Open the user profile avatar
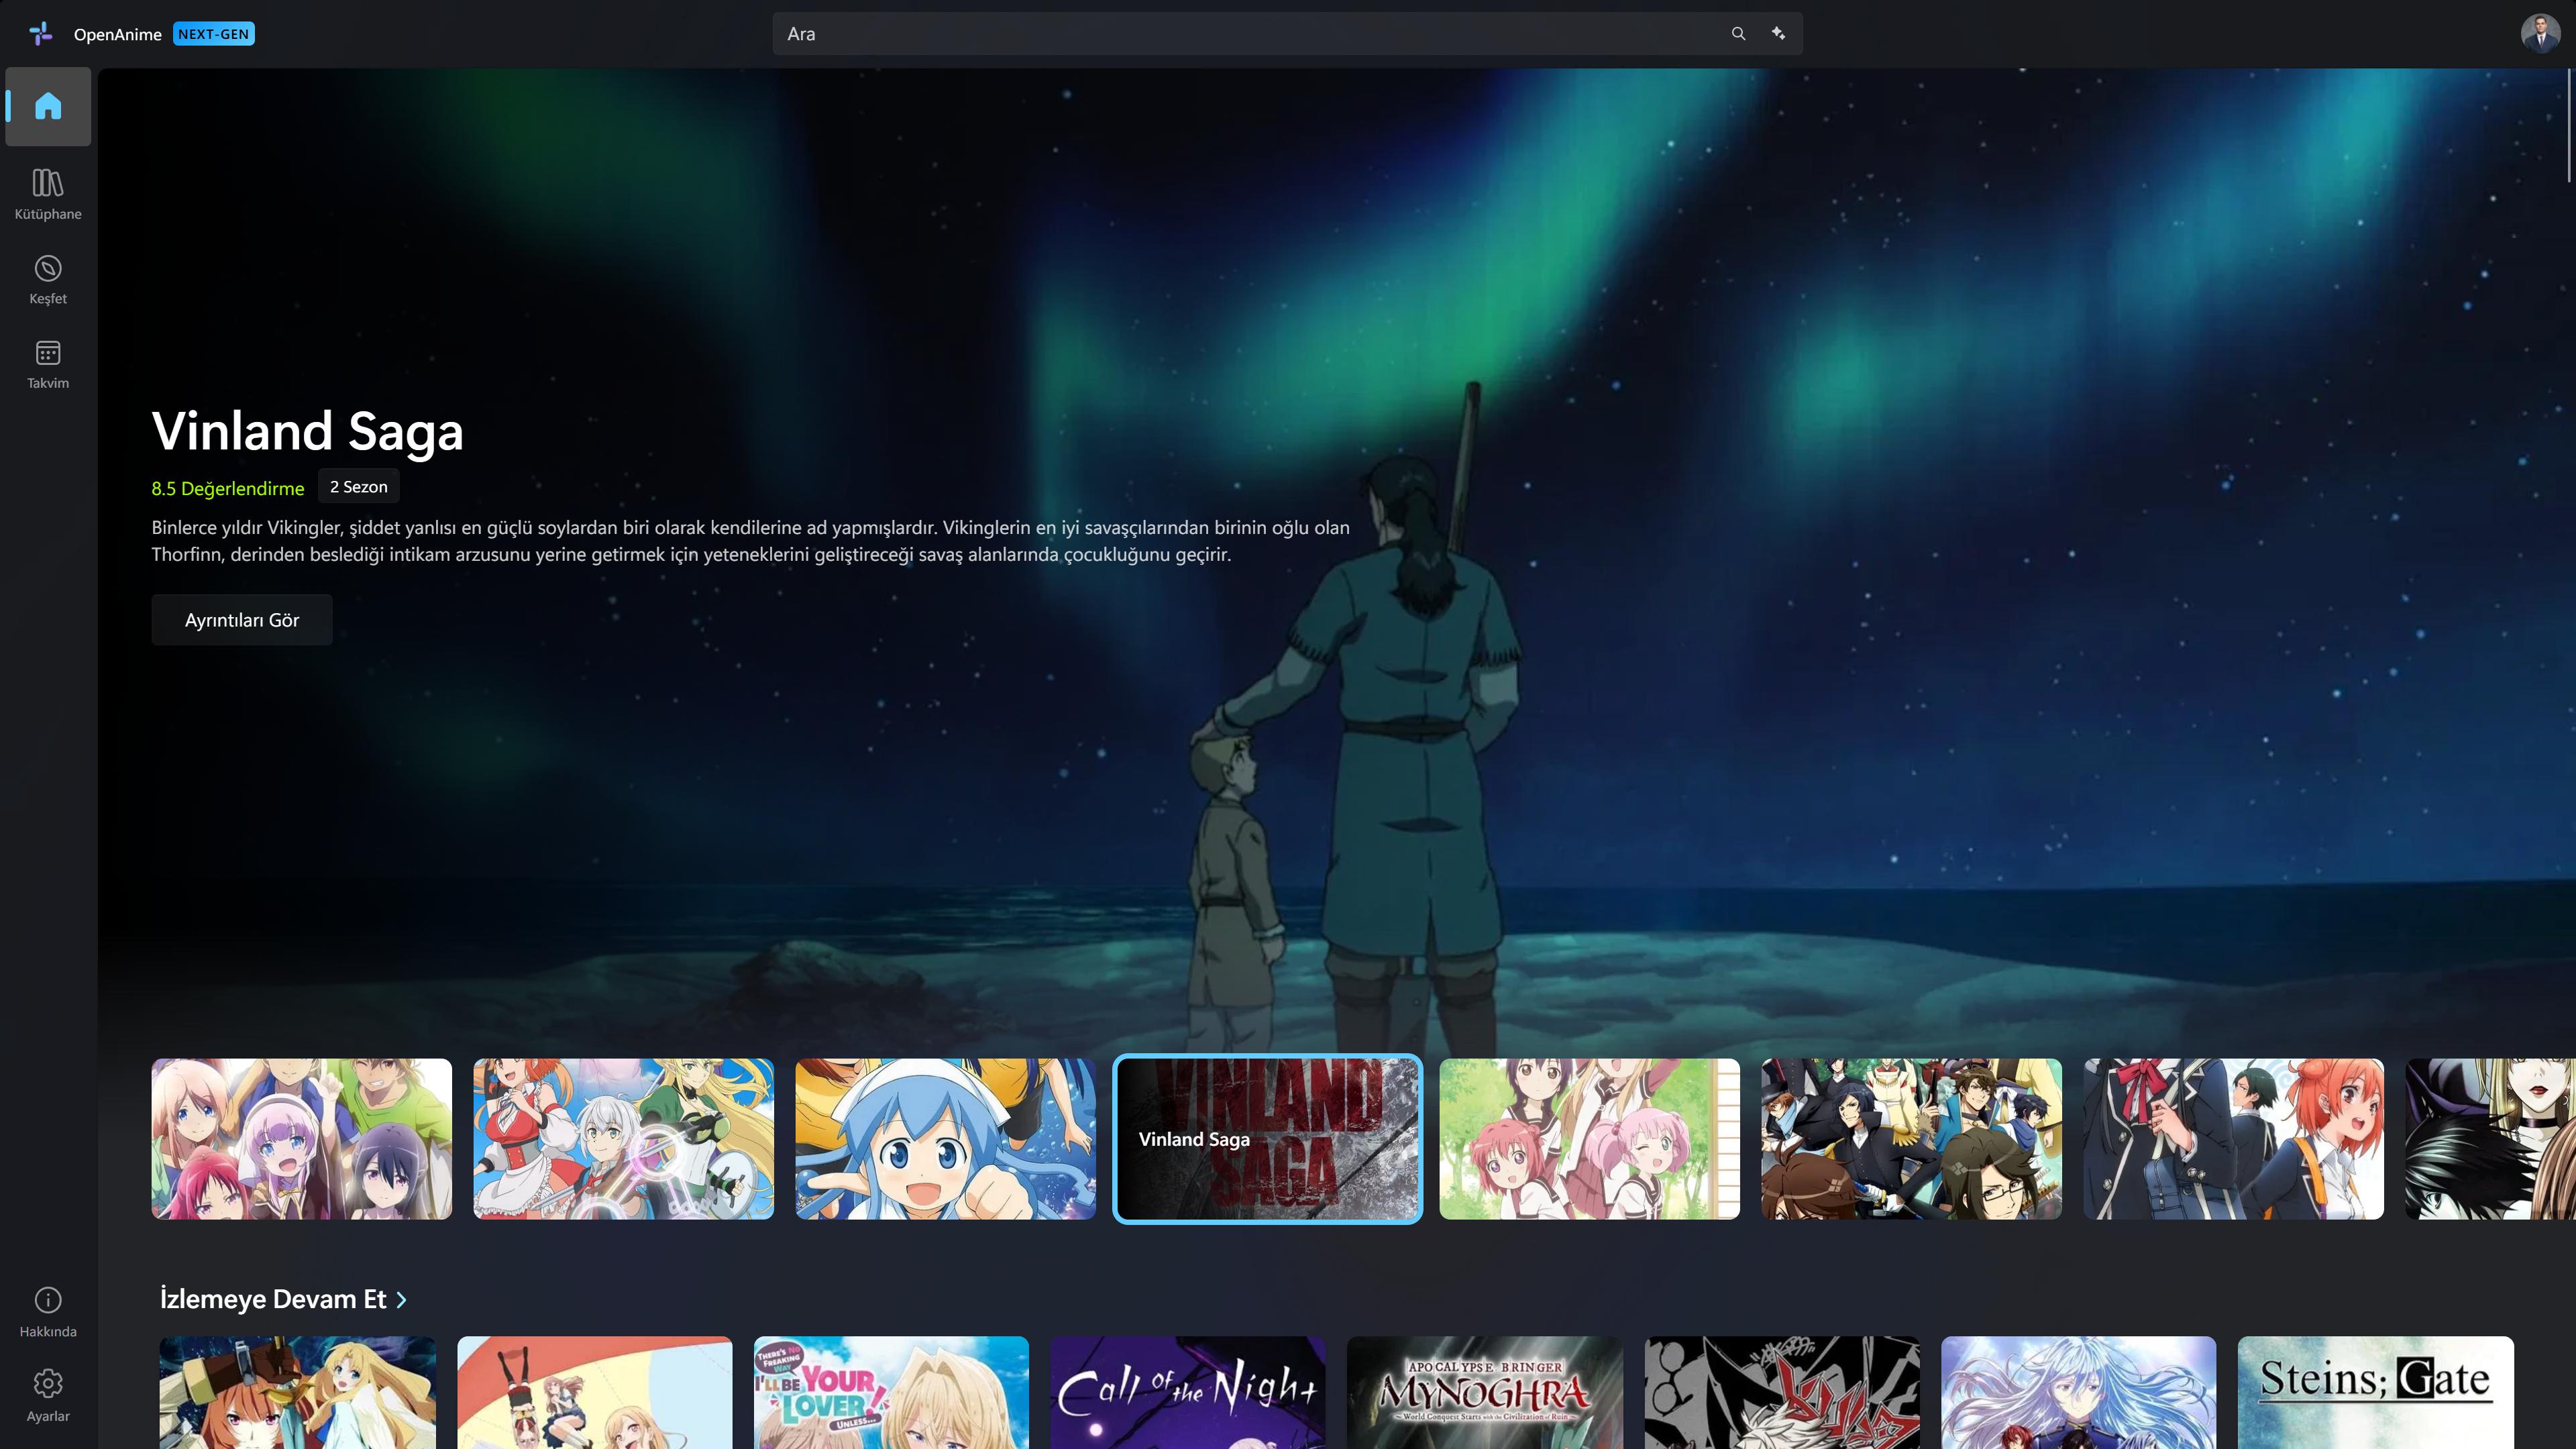Viewport: 2576px width, 1449px height. [x=2540, y=34]
